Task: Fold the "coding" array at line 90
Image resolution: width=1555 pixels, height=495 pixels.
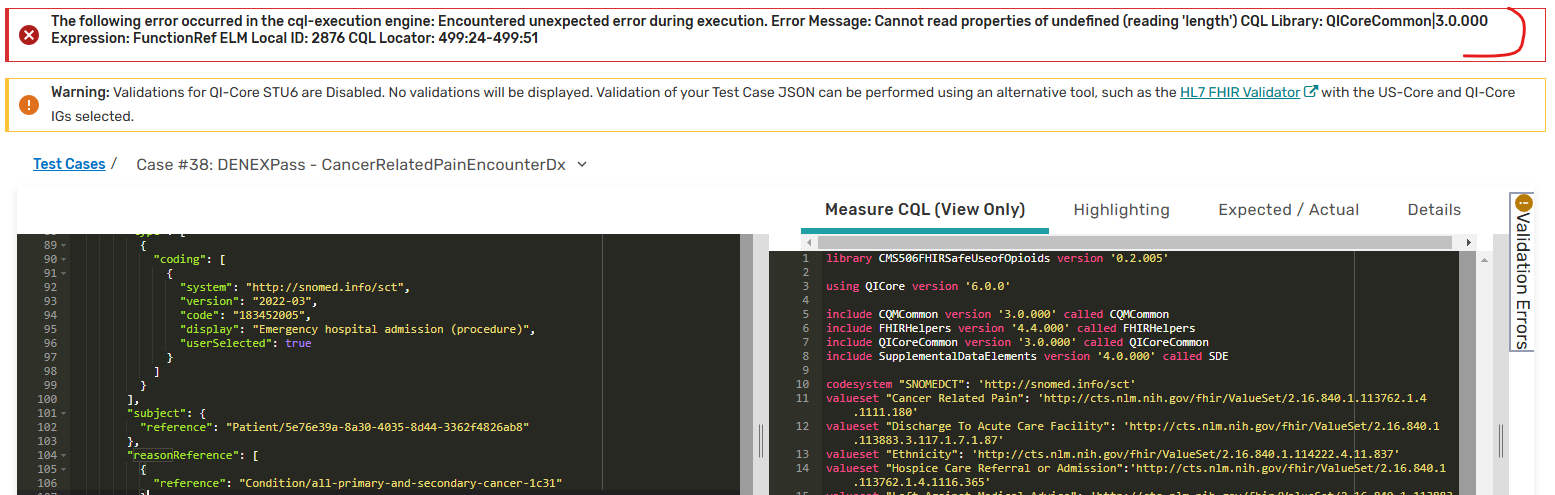Action: point(63,259)
